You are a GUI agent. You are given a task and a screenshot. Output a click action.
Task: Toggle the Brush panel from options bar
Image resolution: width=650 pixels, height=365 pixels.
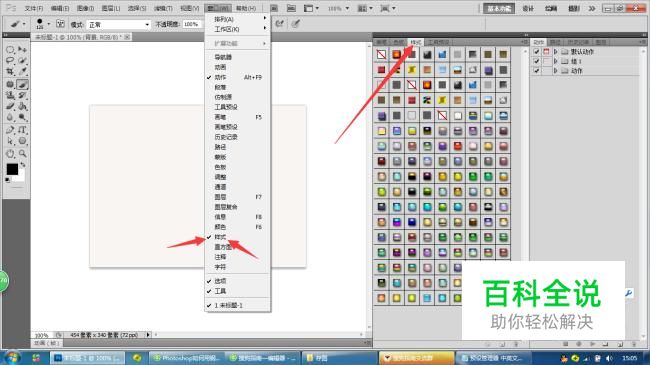point(60,24)
